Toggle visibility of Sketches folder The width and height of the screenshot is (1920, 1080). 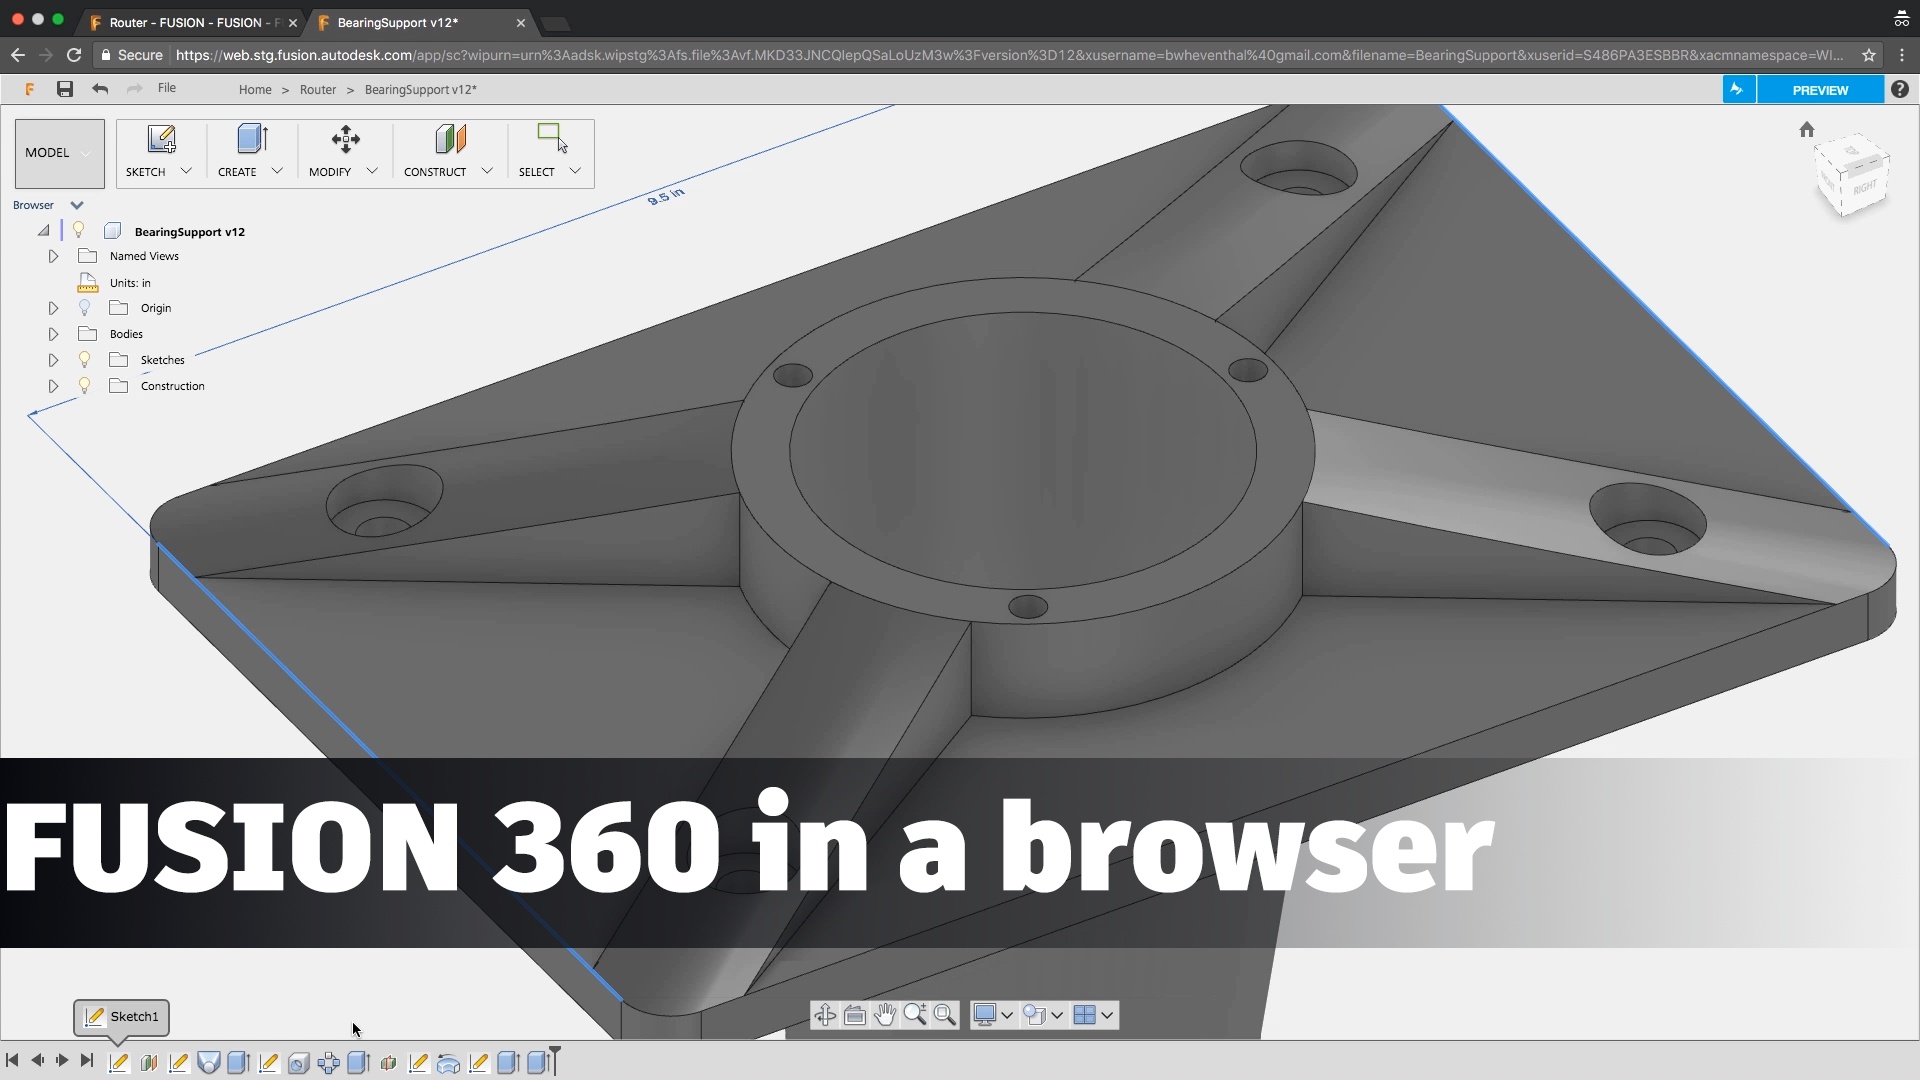(x=83, y=359)
